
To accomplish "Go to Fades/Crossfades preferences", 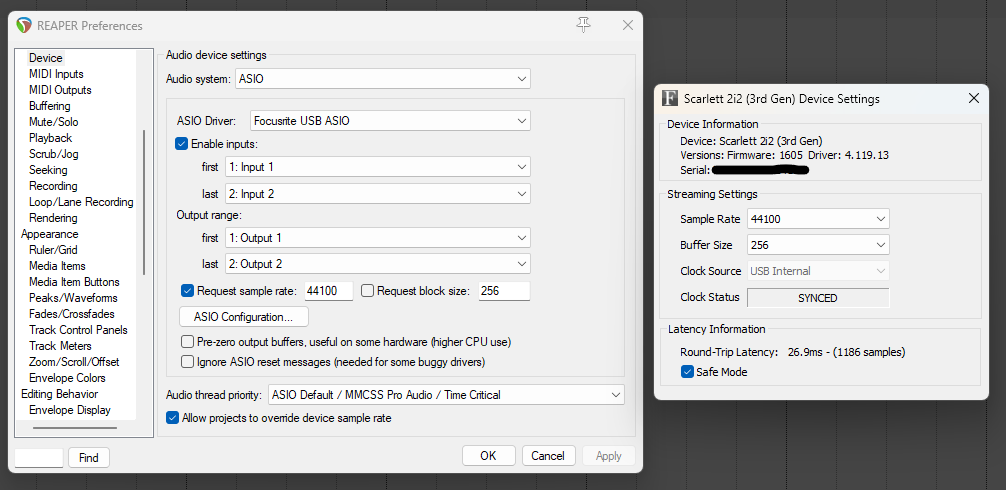I will [x=72, y=314].
